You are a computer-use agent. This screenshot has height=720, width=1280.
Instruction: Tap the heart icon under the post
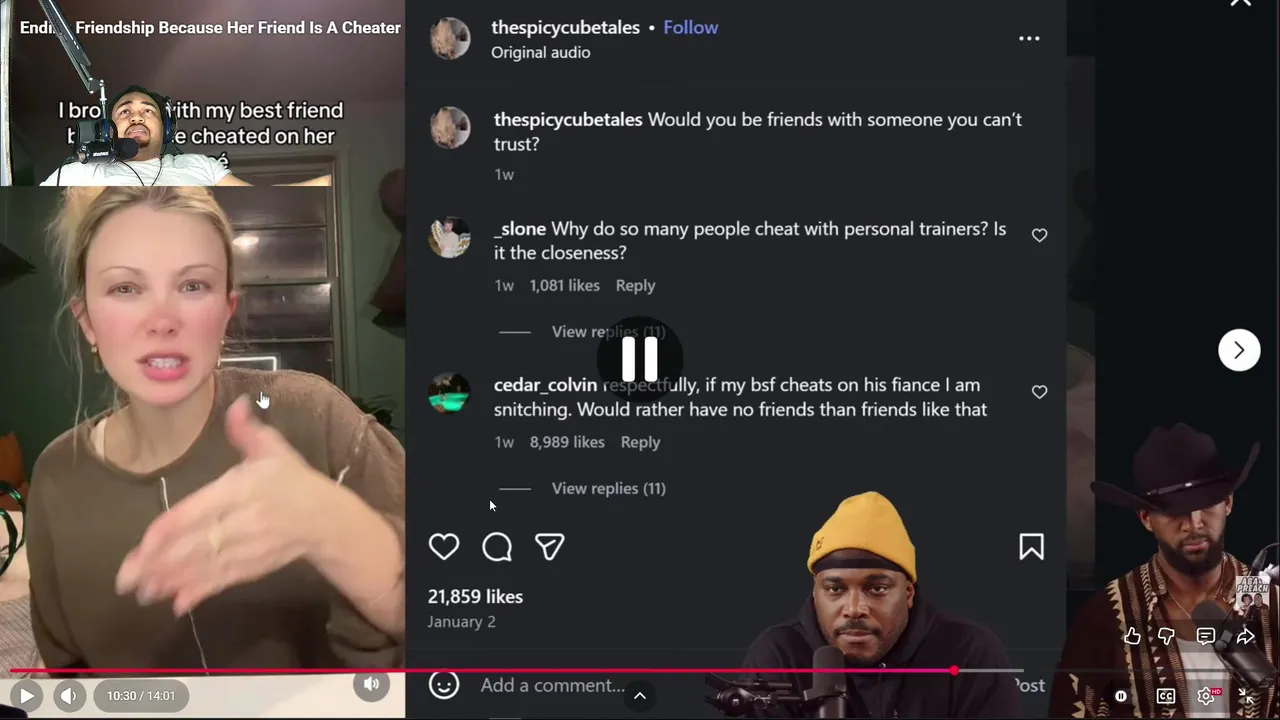point(444,547)
